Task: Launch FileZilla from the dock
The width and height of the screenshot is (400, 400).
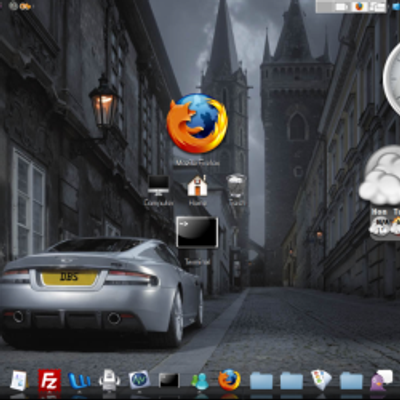Action: point(49,380)
